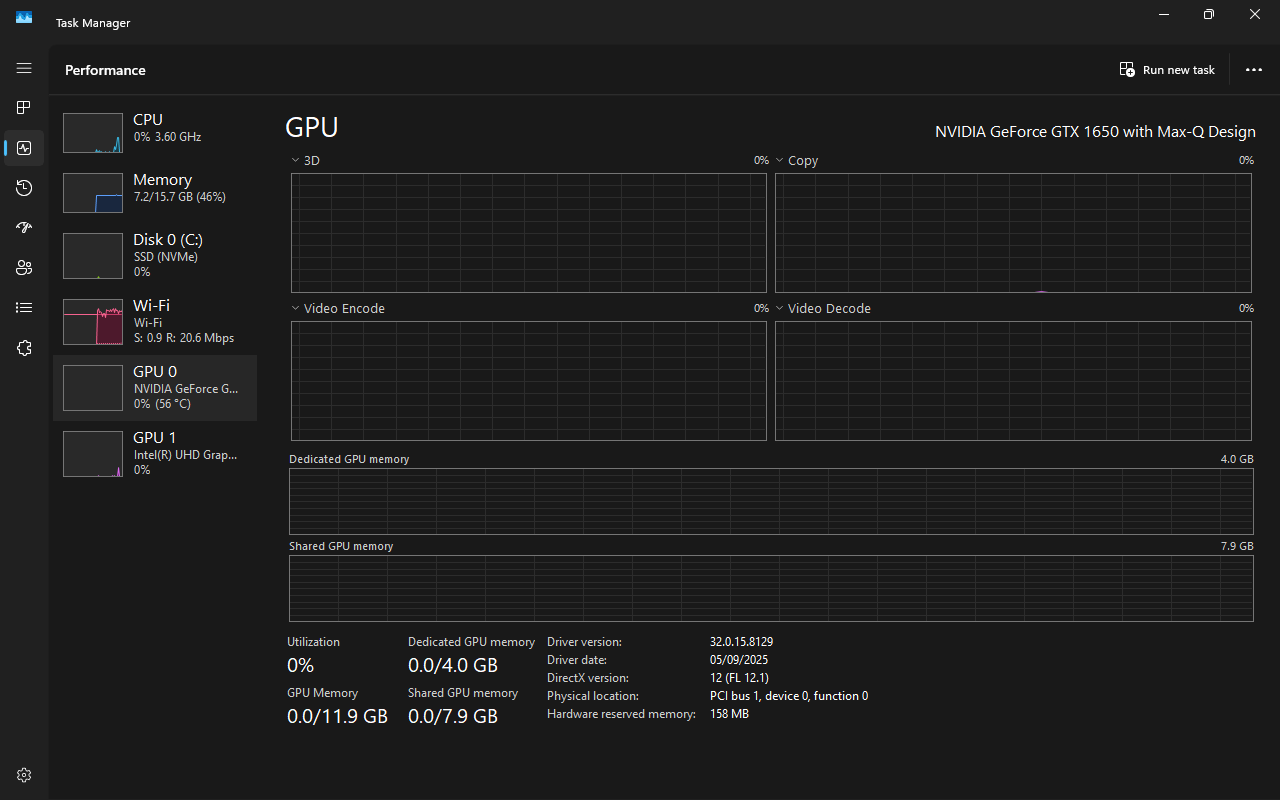
Task: Click driver version value "32.0.15.8129"
Action: pos(741,642)
